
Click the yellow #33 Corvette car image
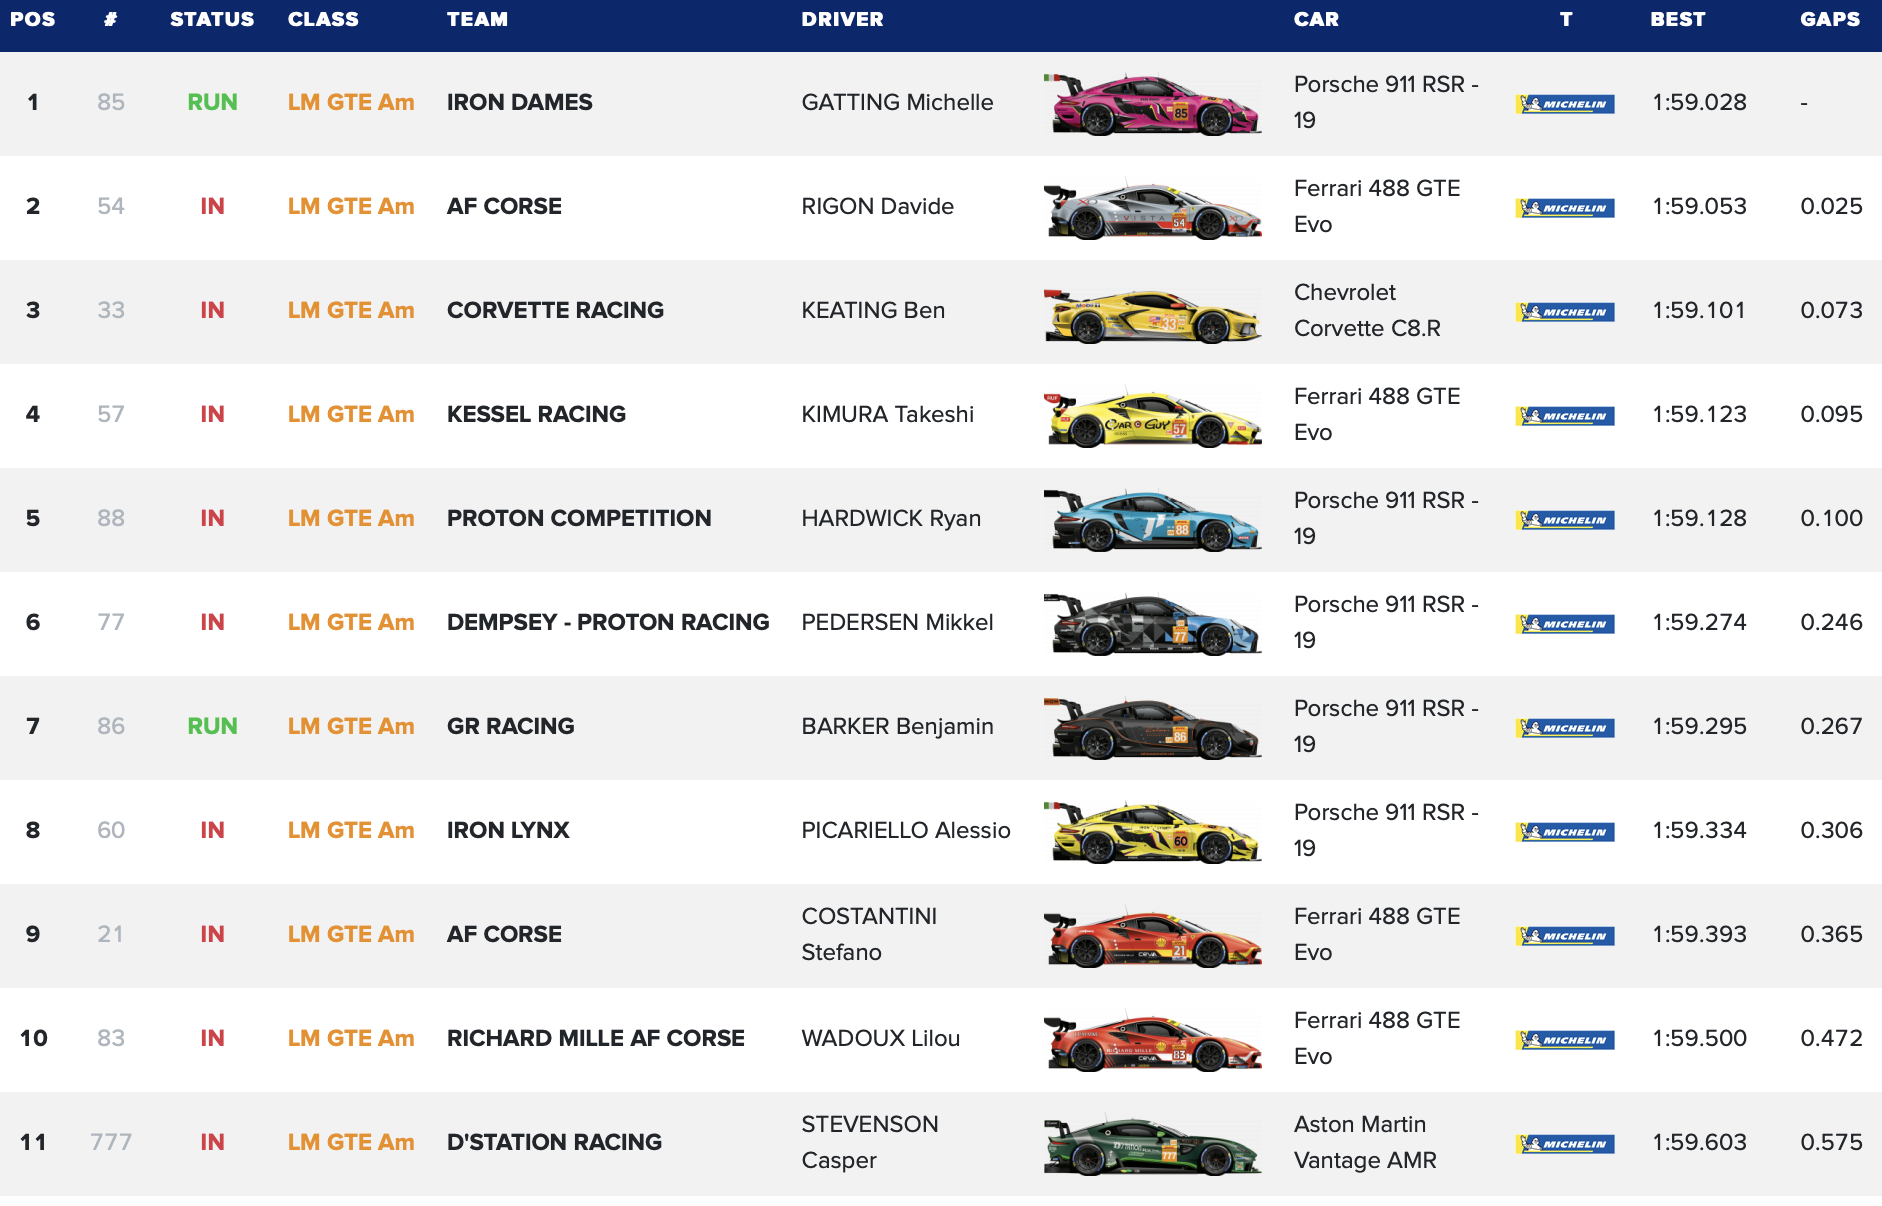[x=1153, y=314]
